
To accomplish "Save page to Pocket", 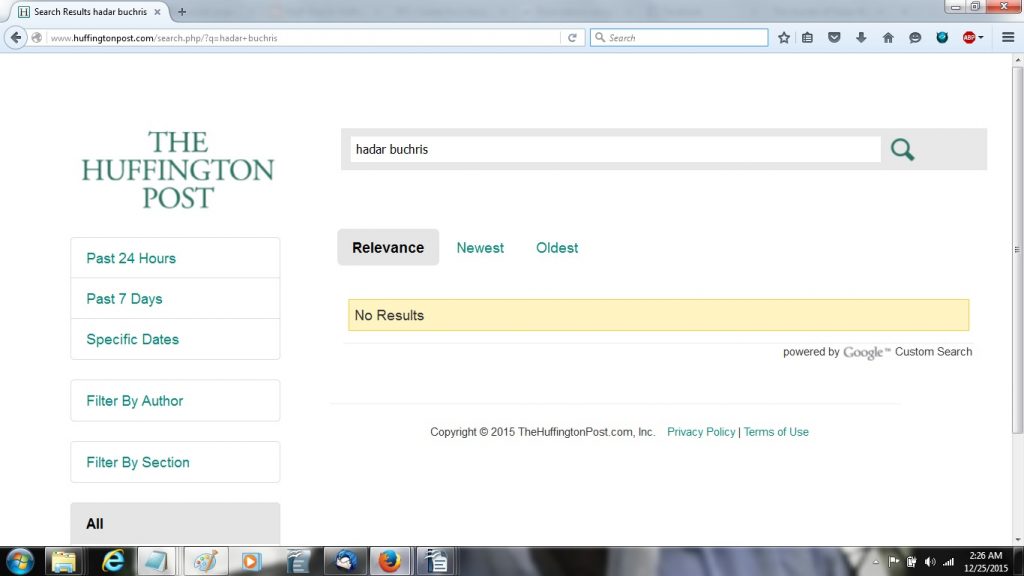I will pyautogui.click(x=834, y=38).
